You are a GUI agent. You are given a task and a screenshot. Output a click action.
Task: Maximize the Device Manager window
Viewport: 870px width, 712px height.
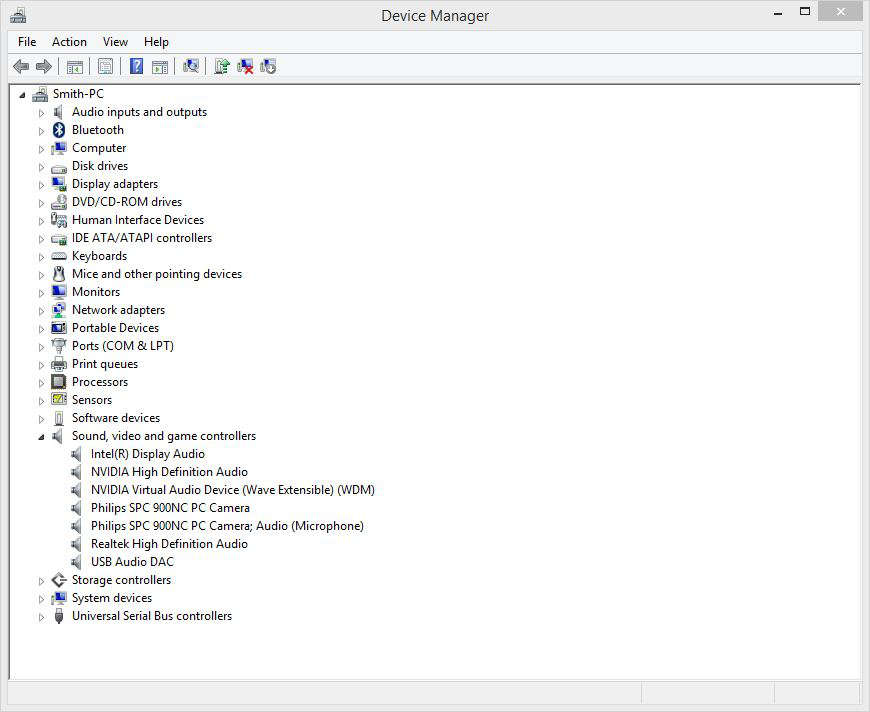[x=805, y=12]
